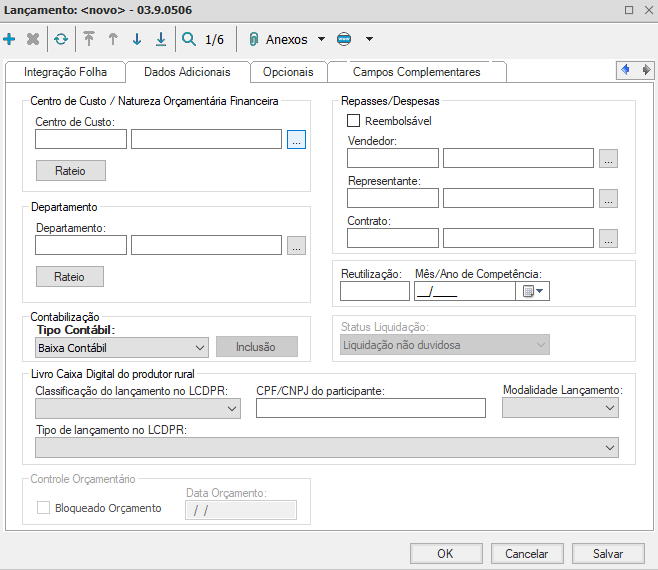Expand Tipo de lançamento no LCDPR dropdown
This screenshot has height=570, width=658.
coord(610,449)
